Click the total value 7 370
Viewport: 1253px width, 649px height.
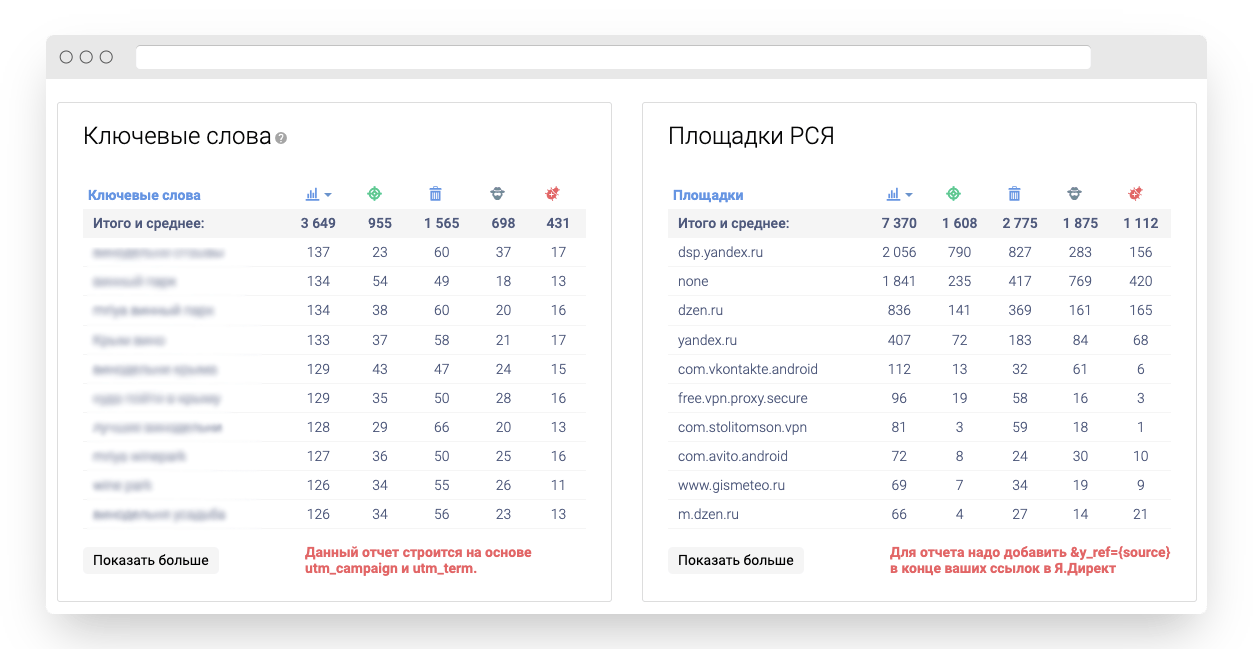click(x=899, y=223)
